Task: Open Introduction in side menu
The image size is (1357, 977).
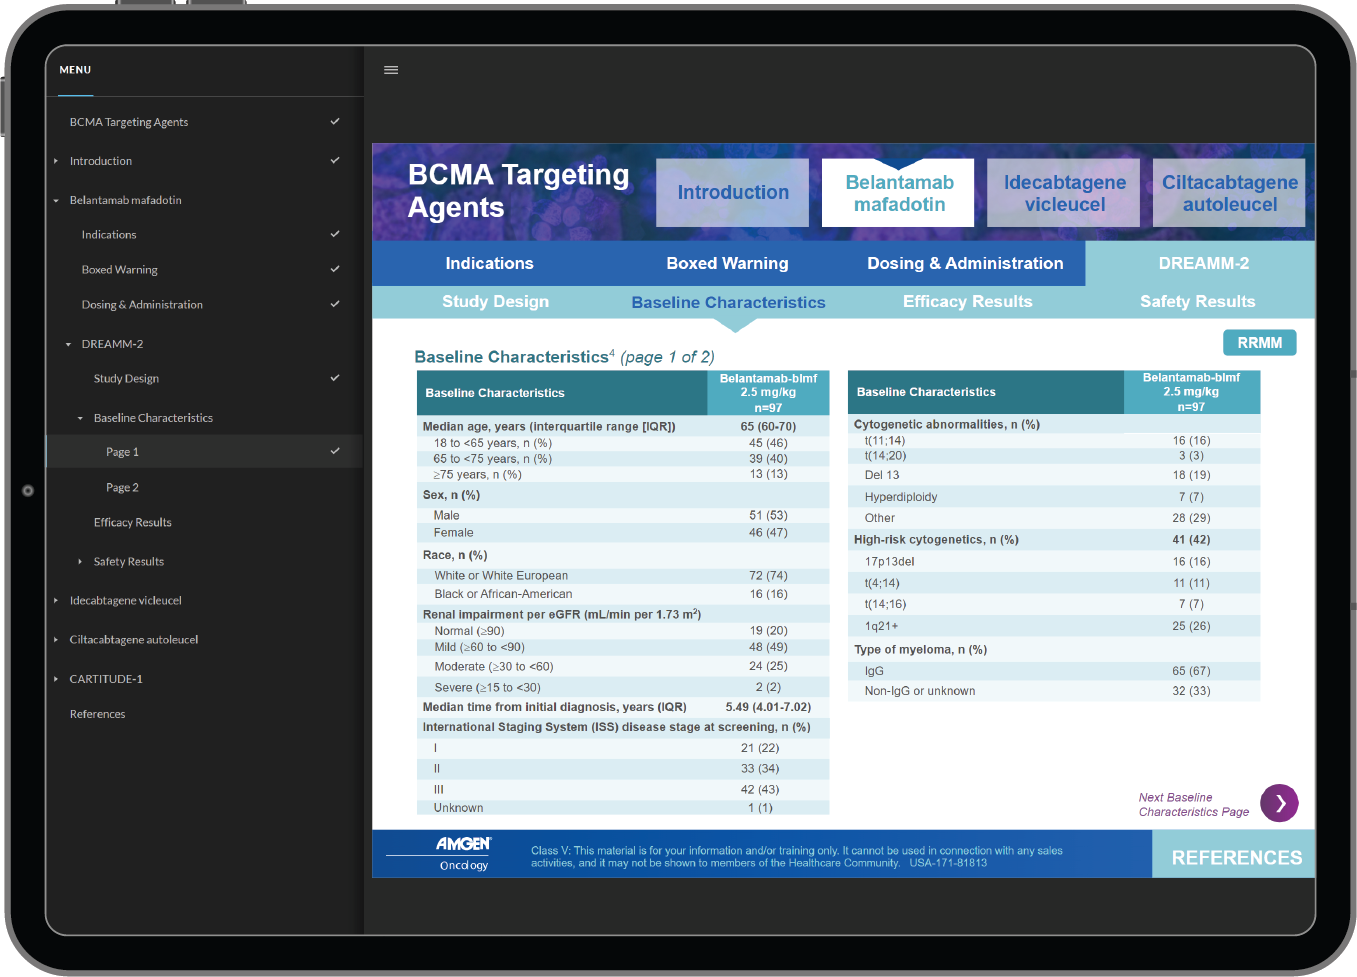Action: (x=101, y=161)
